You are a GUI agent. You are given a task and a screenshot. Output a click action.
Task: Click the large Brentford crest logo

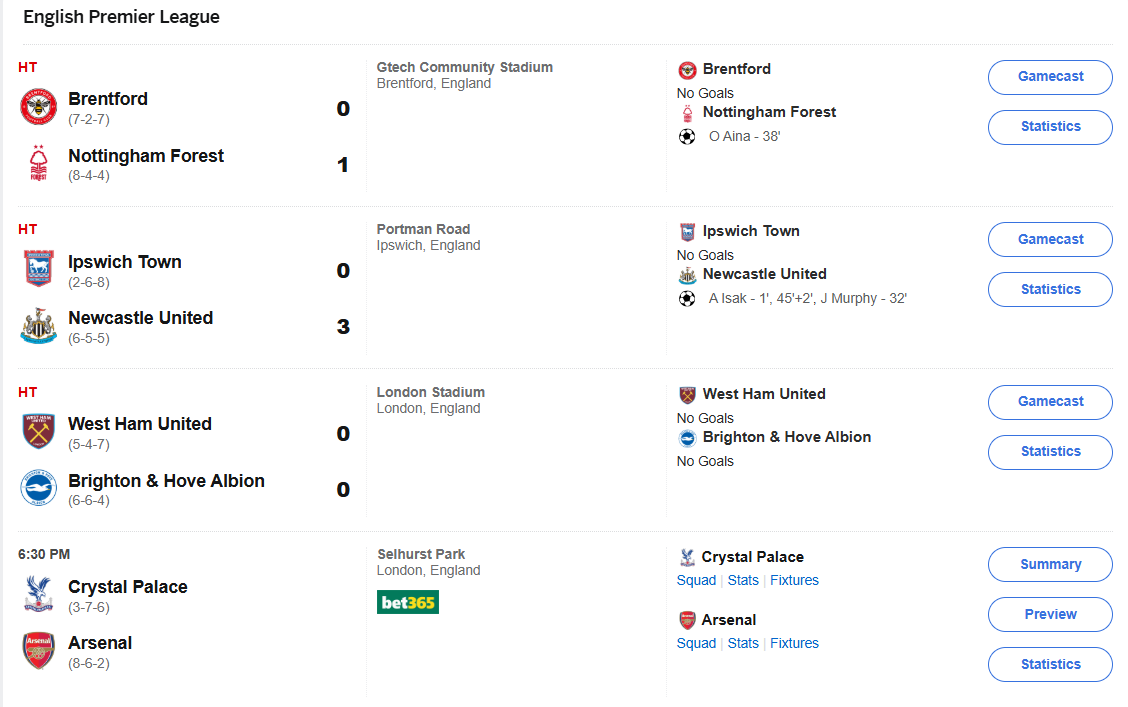click(39, 107)
